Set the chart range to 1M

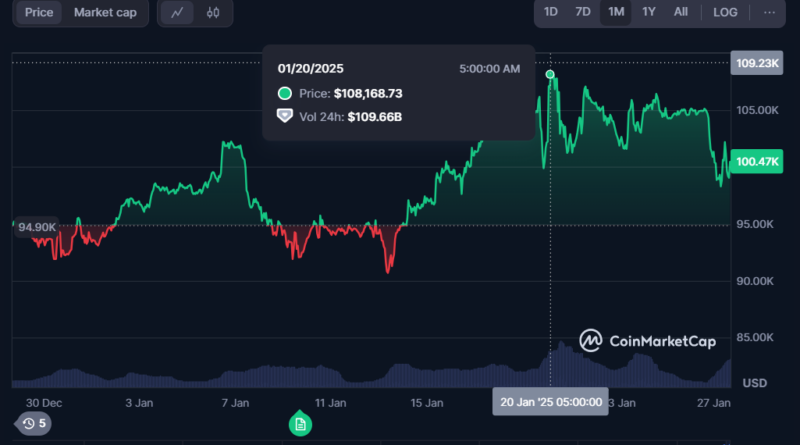616,12
